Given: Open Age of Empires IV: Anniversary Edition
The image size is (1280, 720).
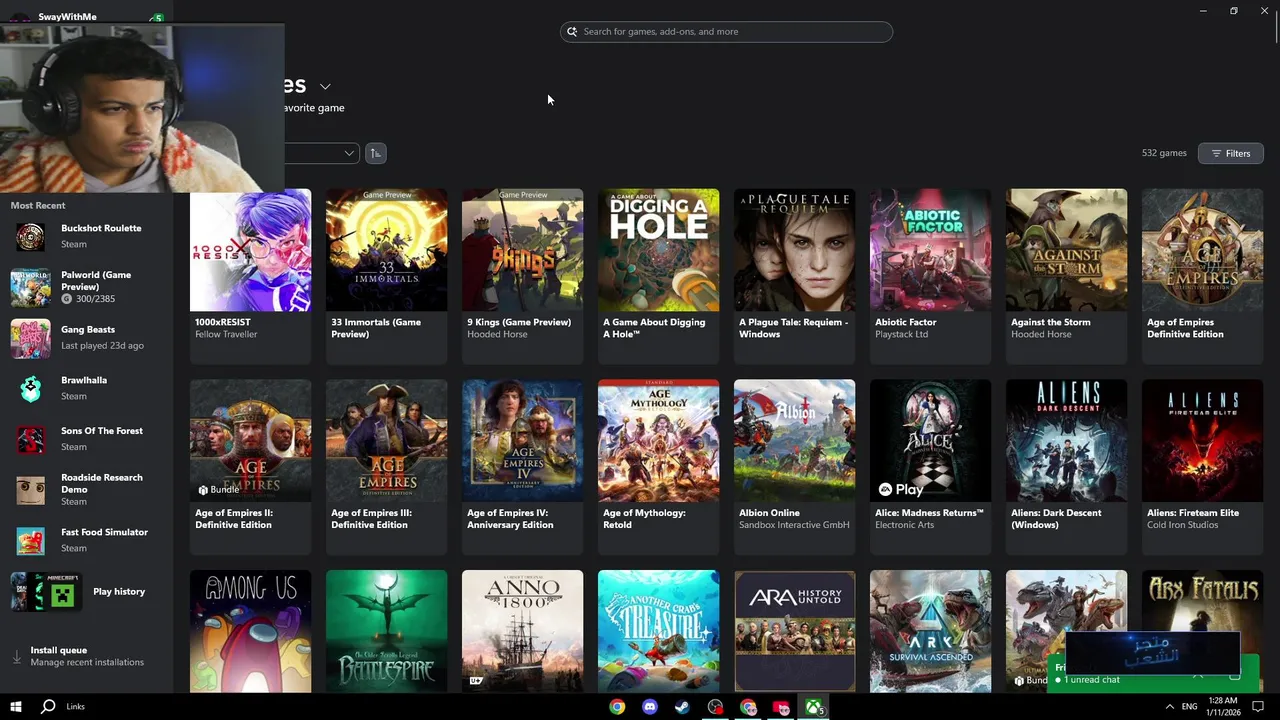Looking at the screenshot, I should [522, 466].
